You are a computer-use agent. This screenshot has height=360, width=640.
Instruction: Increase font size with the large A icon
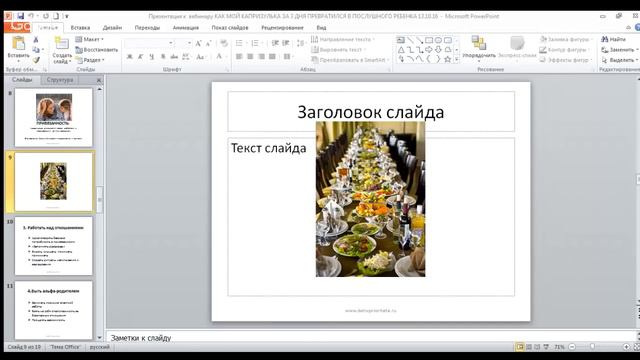pyautogui.click(x=198, y=43)
